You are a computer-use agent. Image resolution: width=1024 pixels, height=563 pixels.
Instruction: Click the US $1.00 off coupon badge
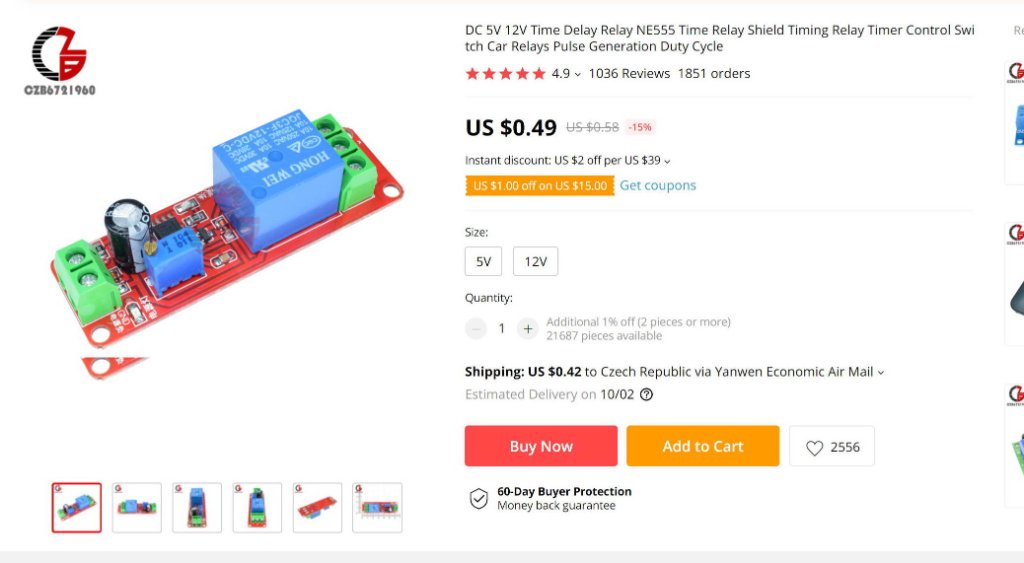coord(539,186)
